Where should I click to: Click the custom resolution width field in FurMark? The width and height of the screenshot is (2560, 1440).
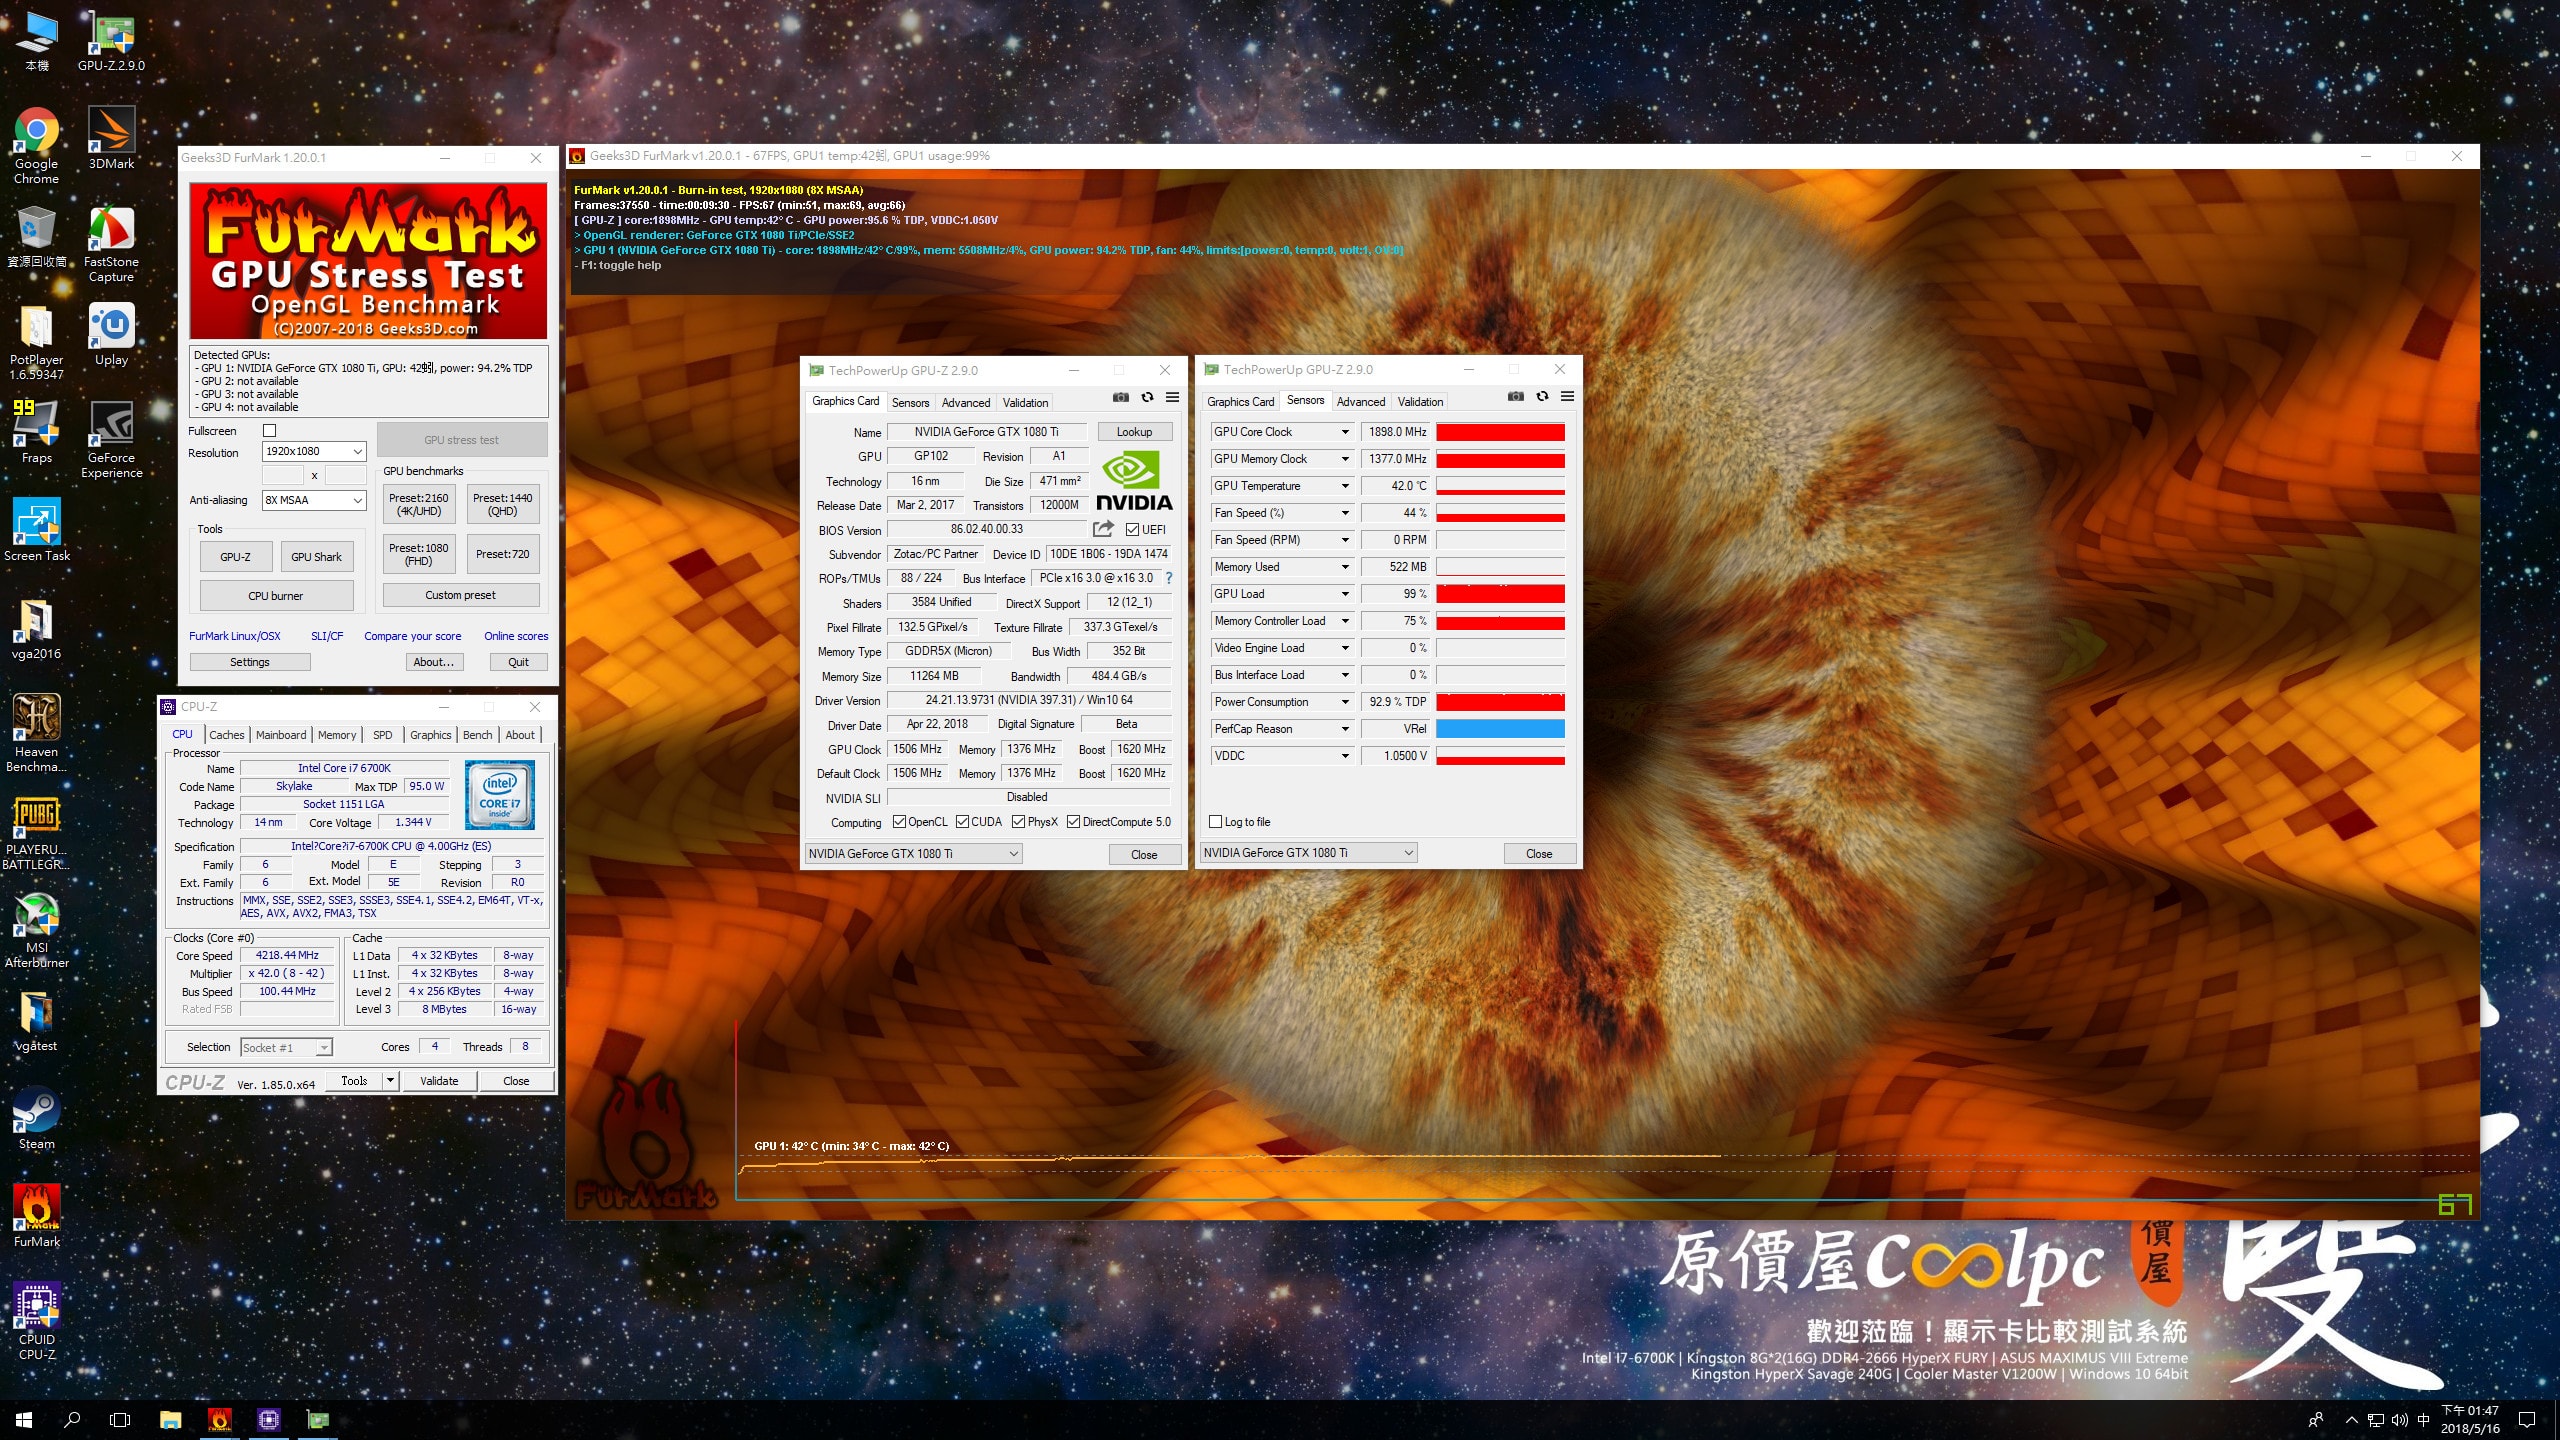pos(284,475)
